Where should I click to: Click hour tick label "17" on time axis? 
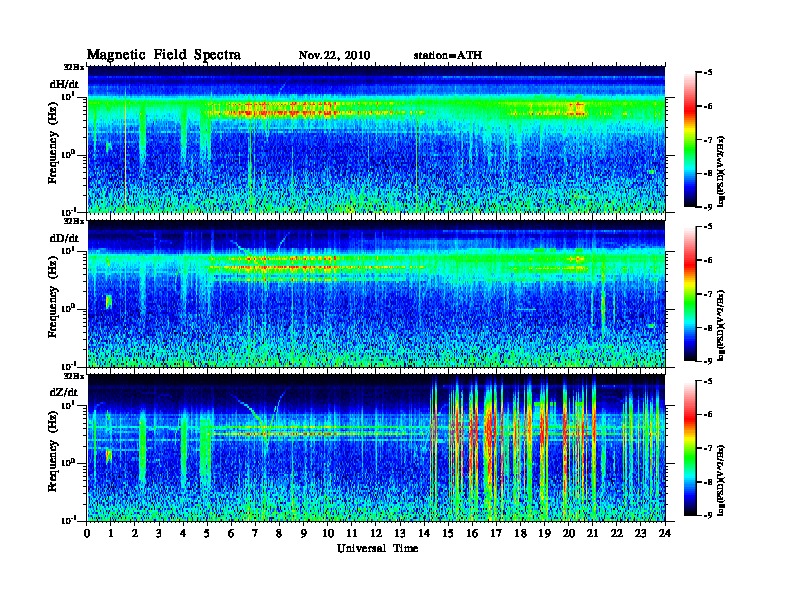pyautogui.click(x=497, y=533)
